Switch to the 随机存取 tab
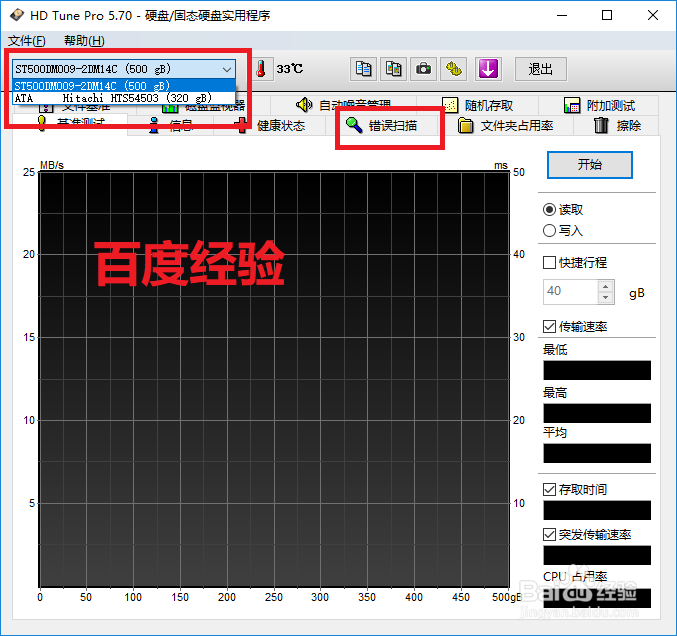Screen dimensions: 677x636 click(x=478, y=105)
